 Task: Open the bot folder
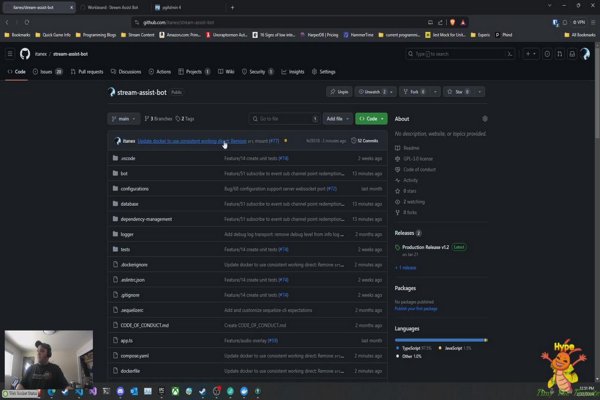pyautogui.click(x=124, y=173)
